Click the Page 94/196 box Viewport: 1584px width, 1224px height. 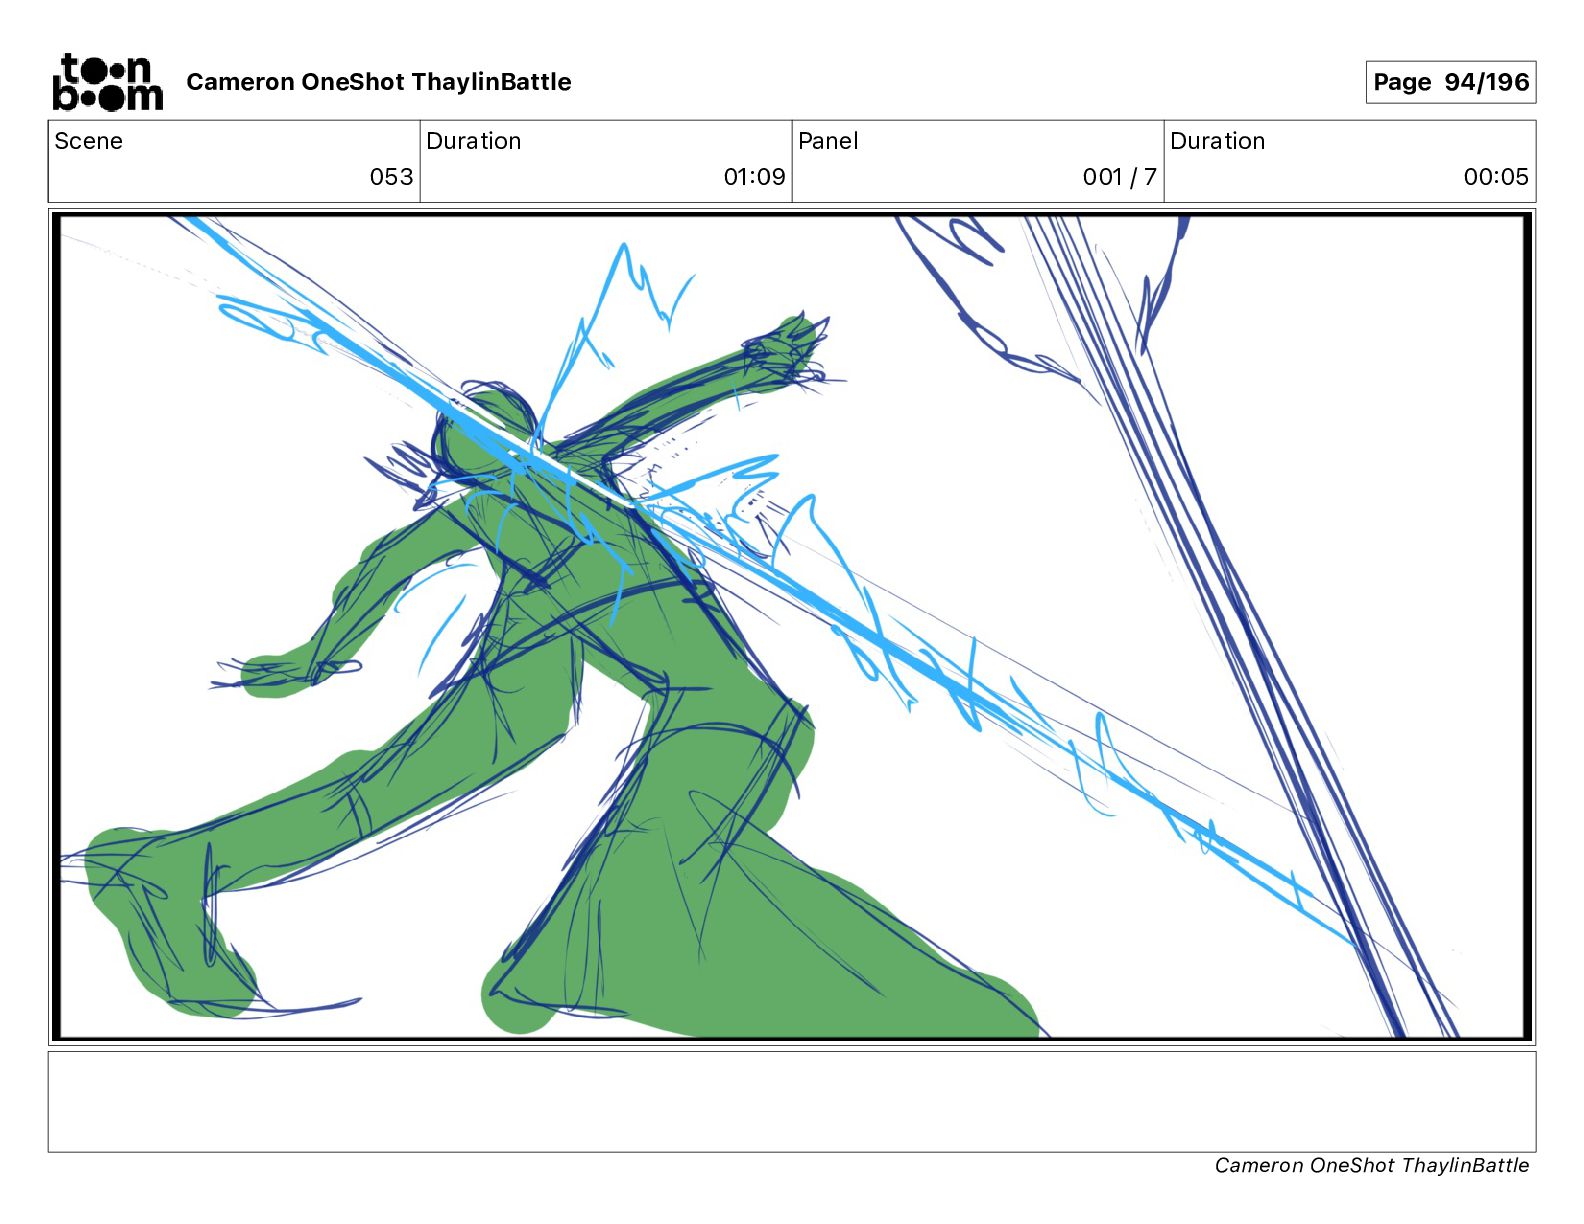click(1451, 82)
